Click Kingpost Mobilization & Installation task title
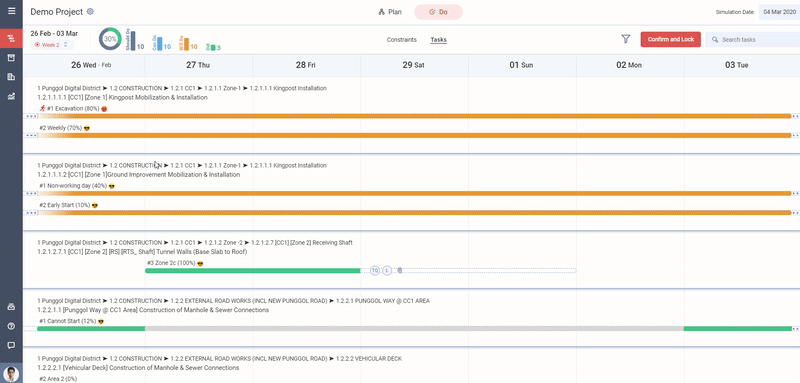Image resolution: width=800 pixels, height=383 pixels. (x=122, y=97)
